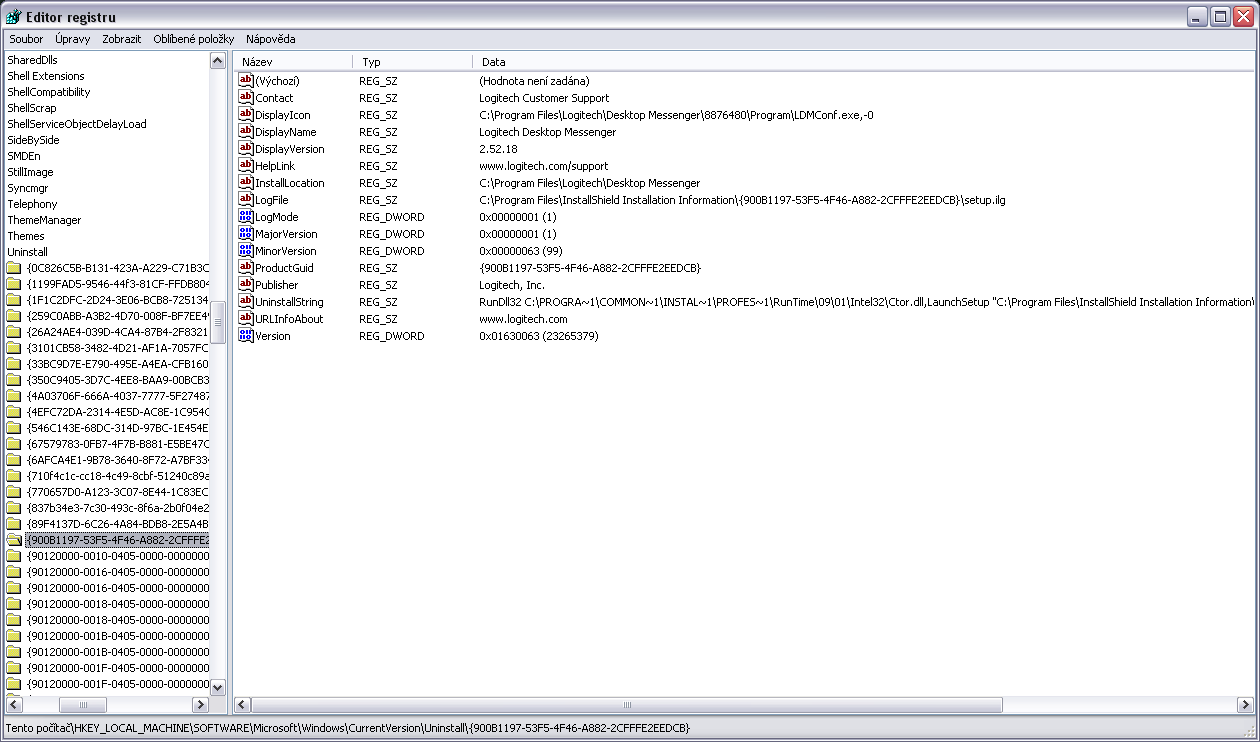Click the tree pane horizontal scroll left arrow
Viewport: 1260px width, 742px height.
pyautogui.click(x=13, y=705)
